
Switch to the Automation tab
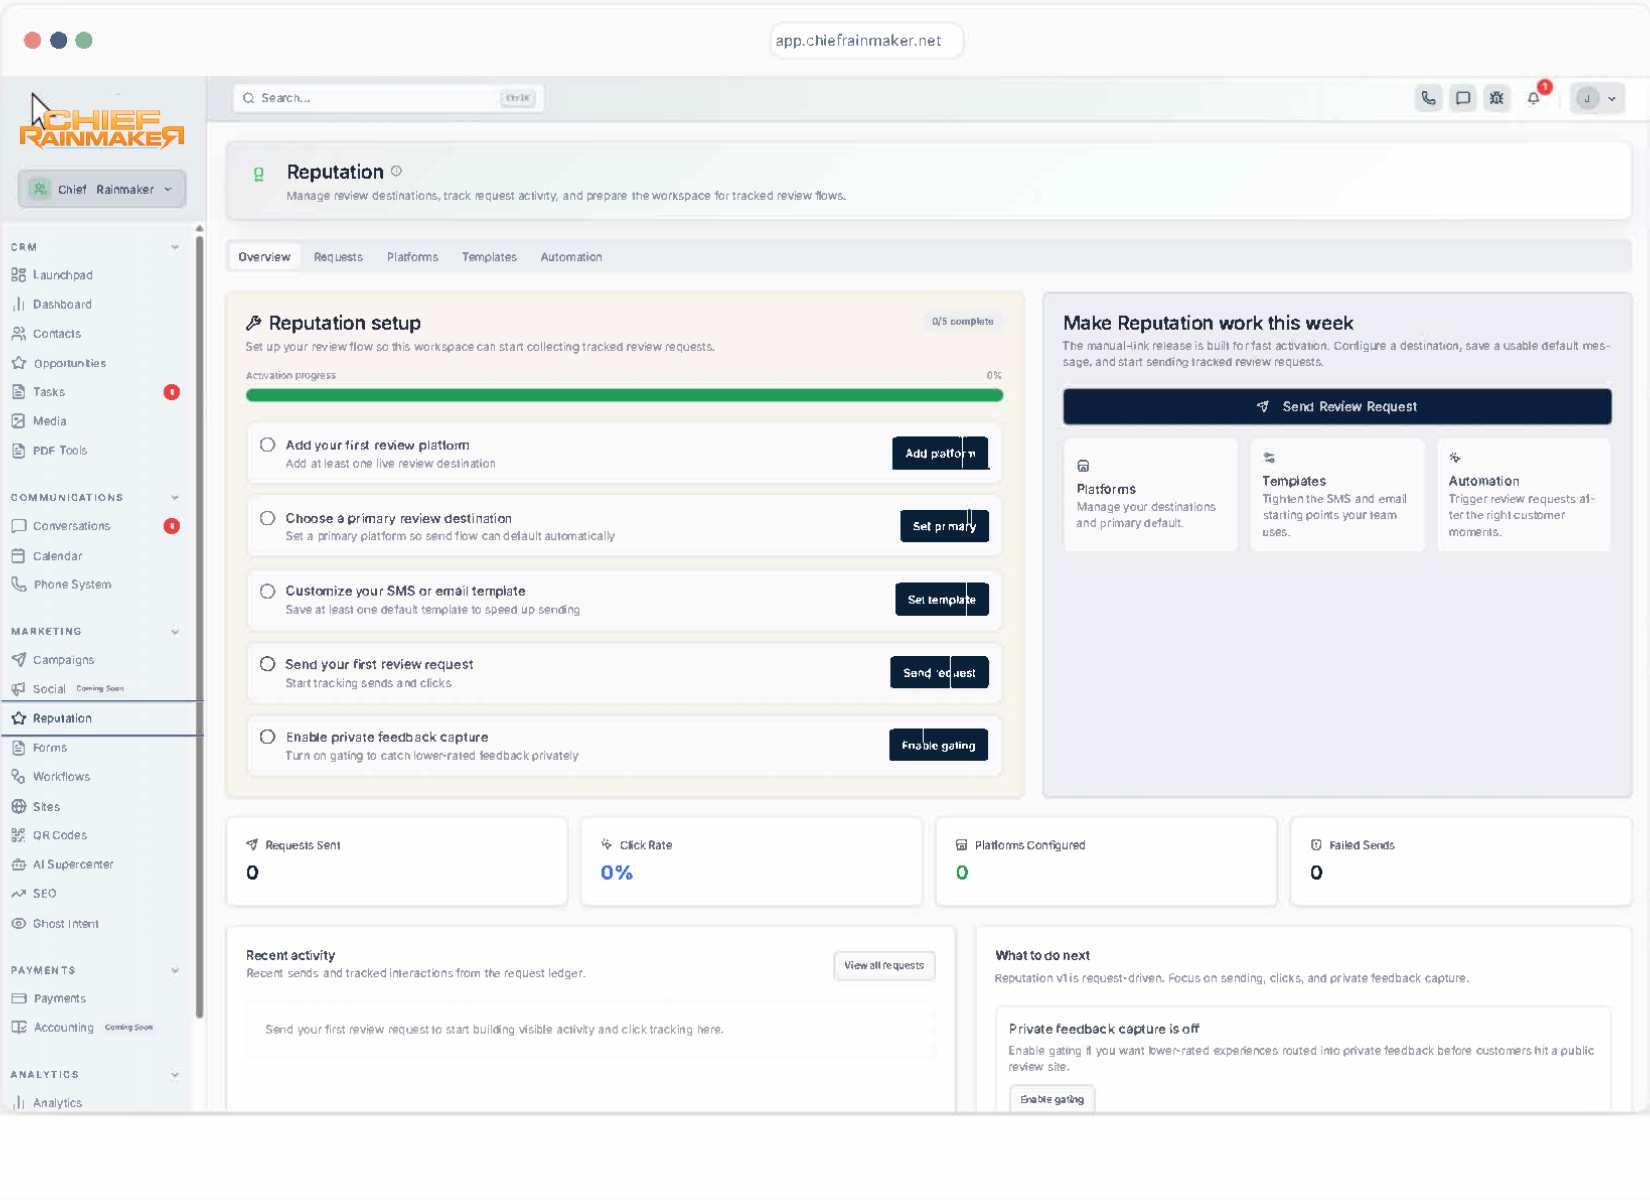(571, 257)
